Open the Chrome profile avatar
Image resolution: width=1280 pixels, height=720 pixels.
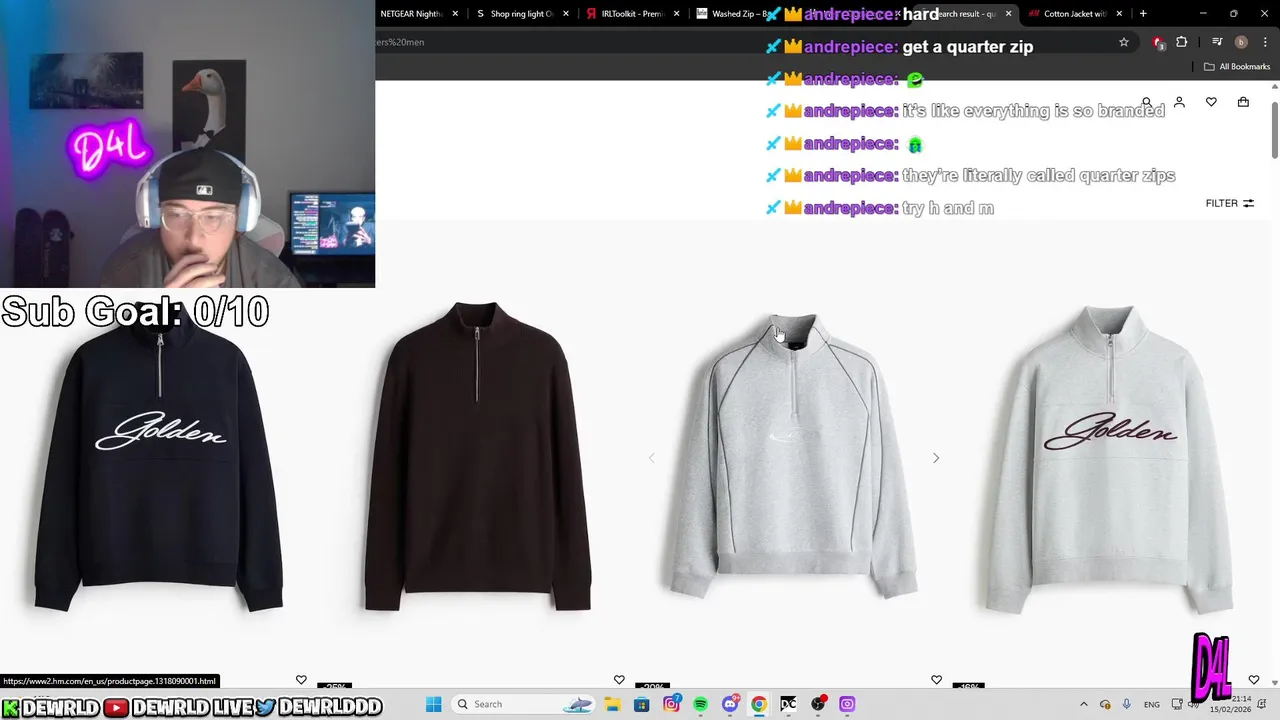click(x=1241, y=42)
